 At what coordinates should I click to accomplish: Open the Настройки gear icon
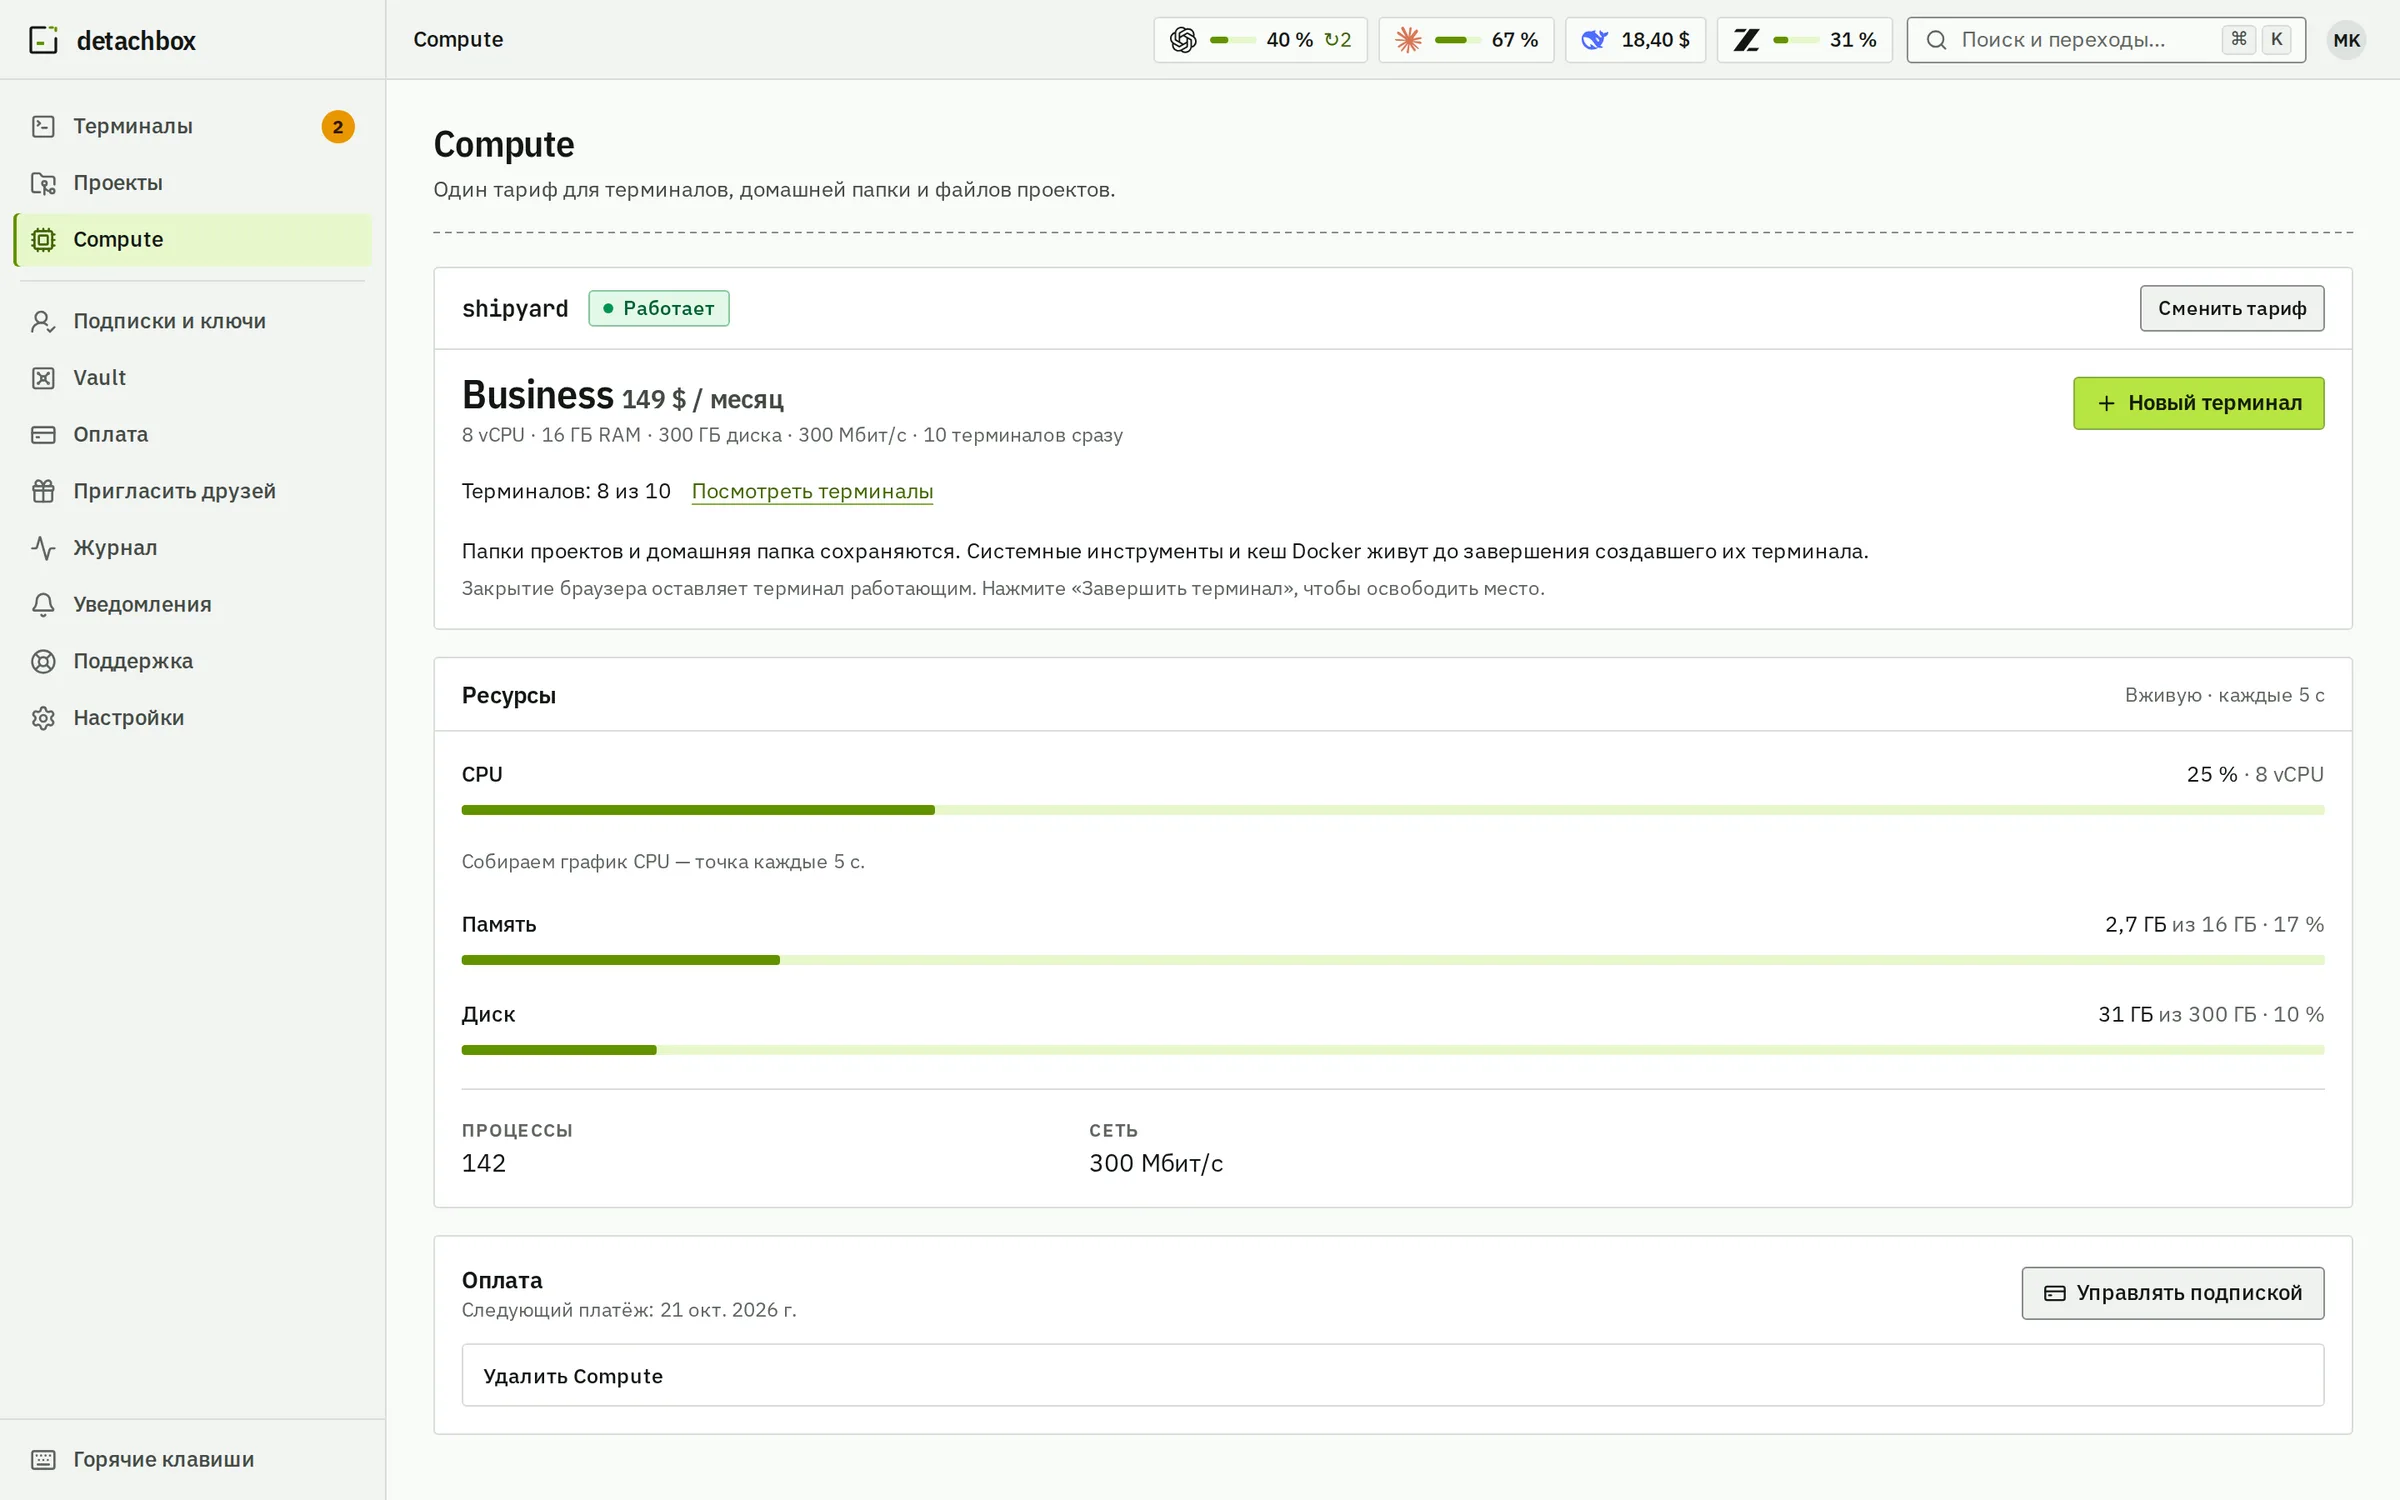[x=43, y=718]
